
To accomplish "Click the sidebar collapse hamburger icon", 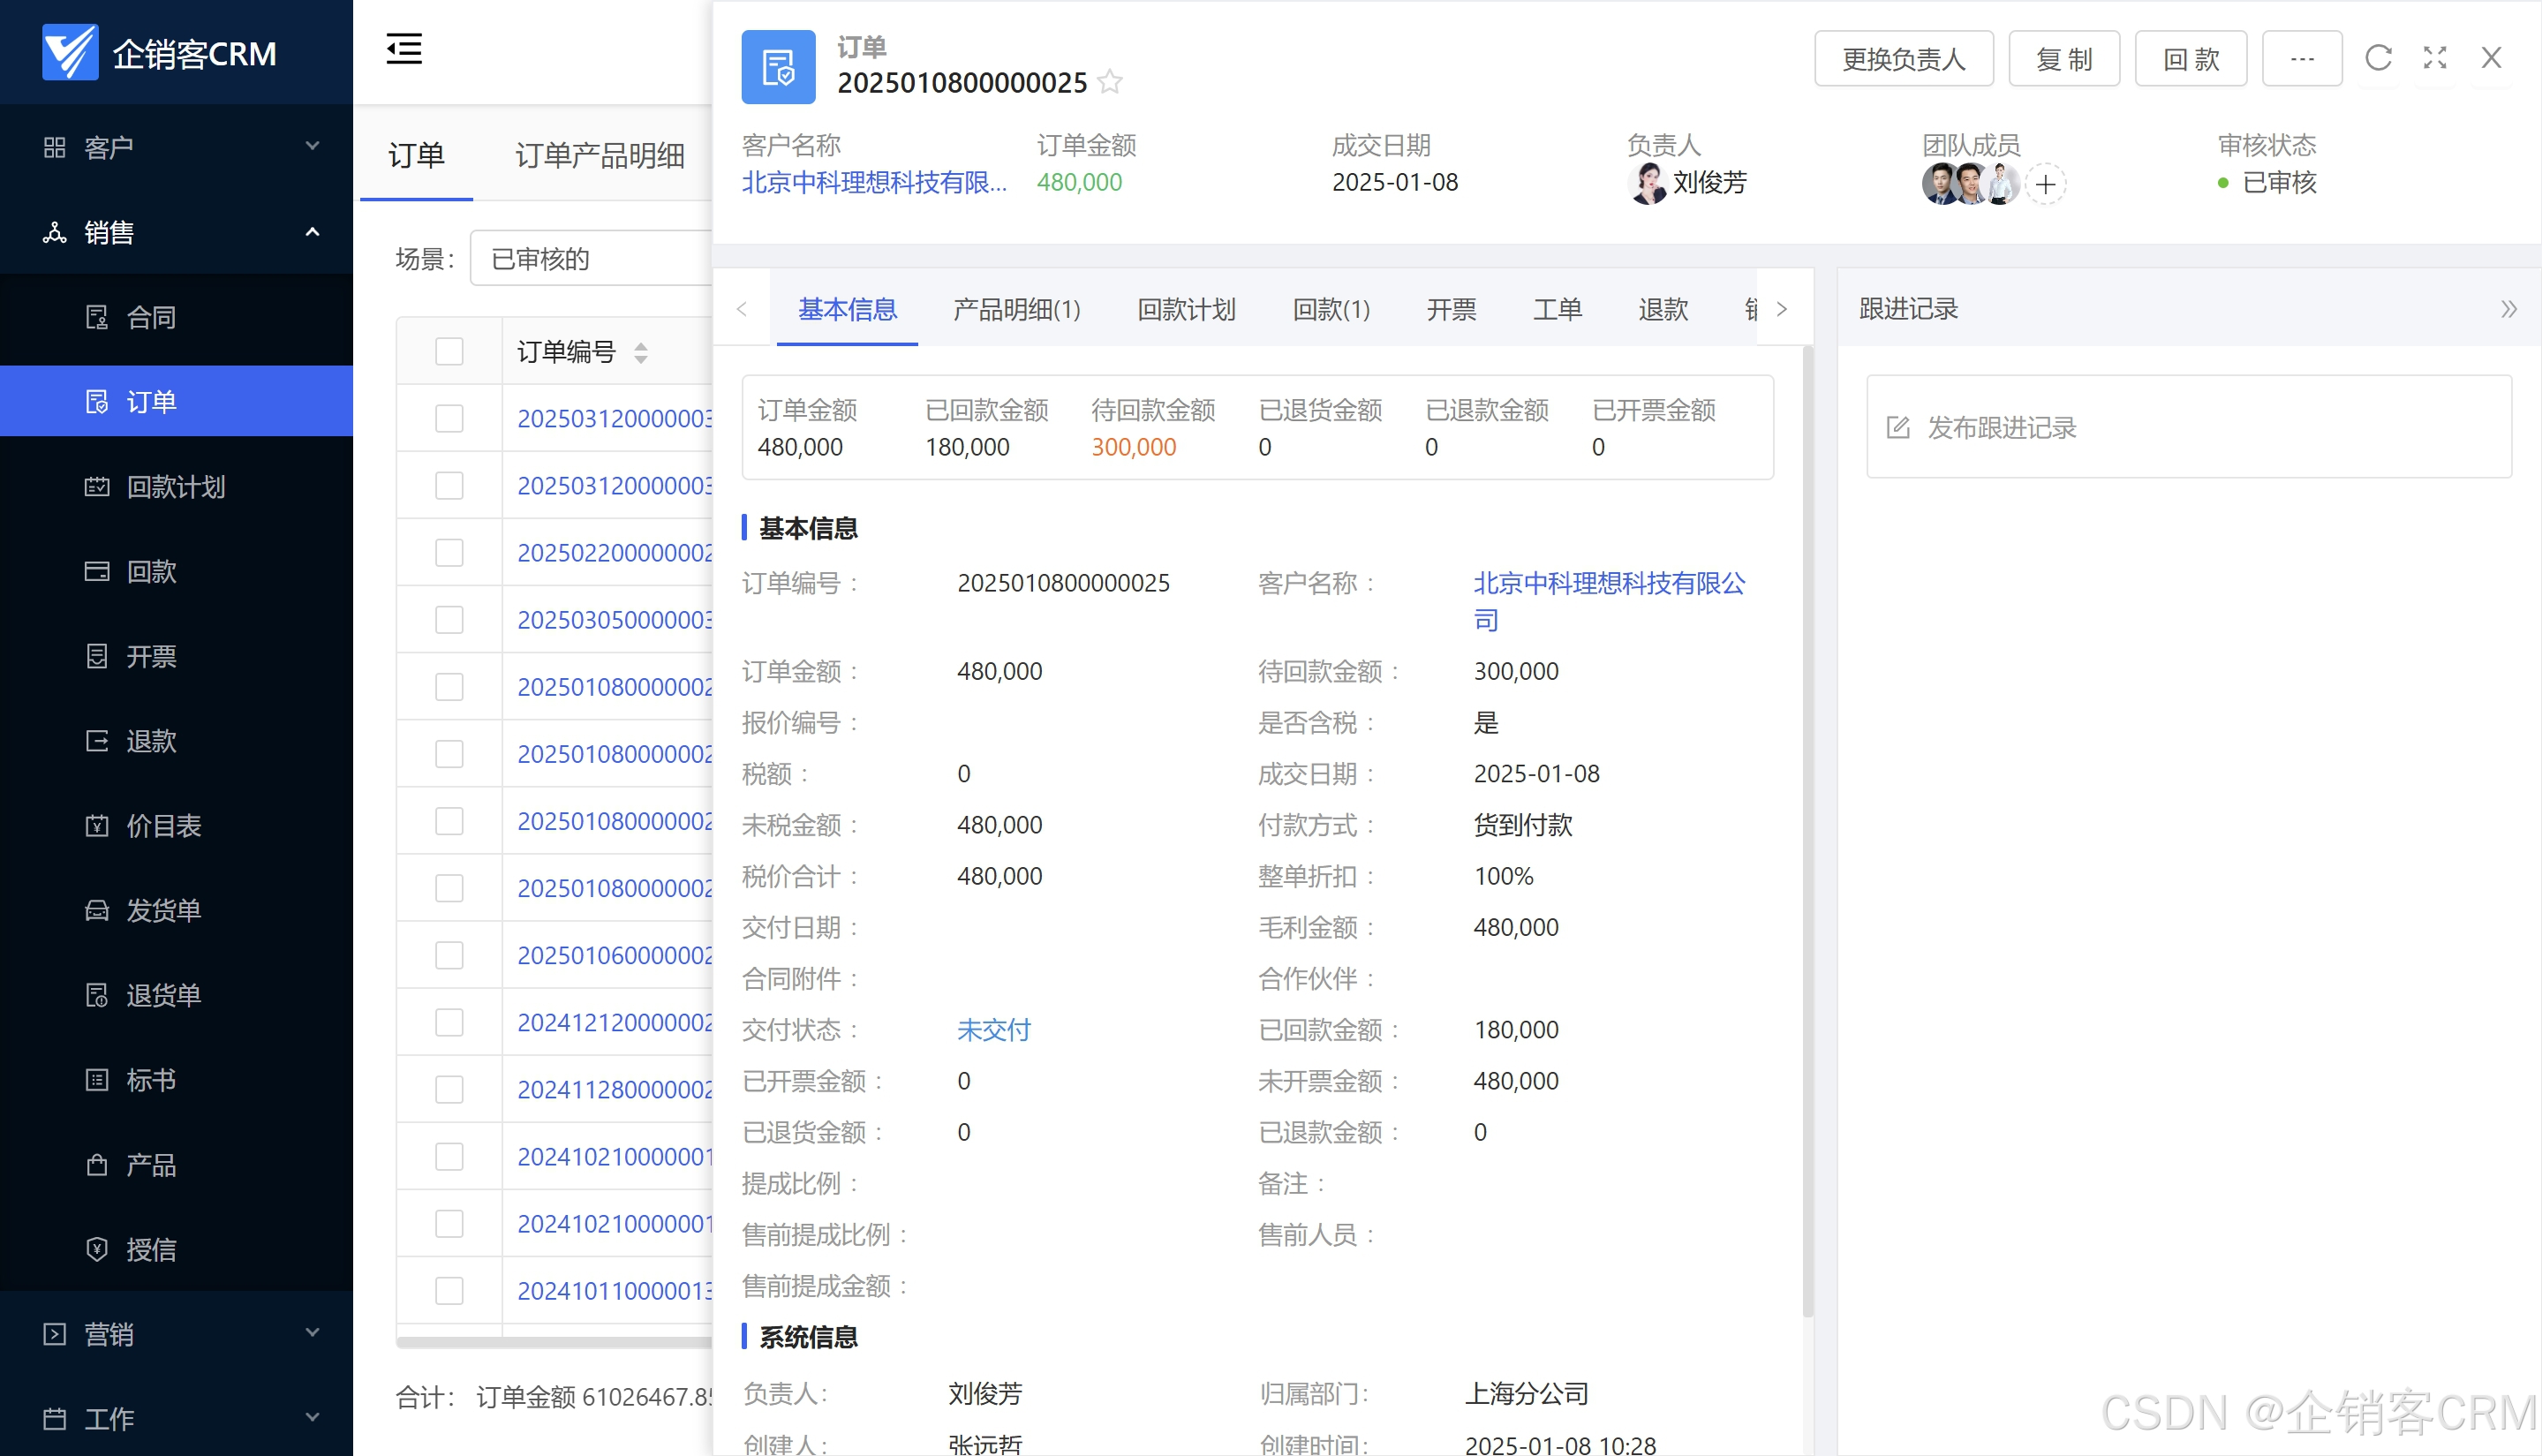I will (404, 48).
